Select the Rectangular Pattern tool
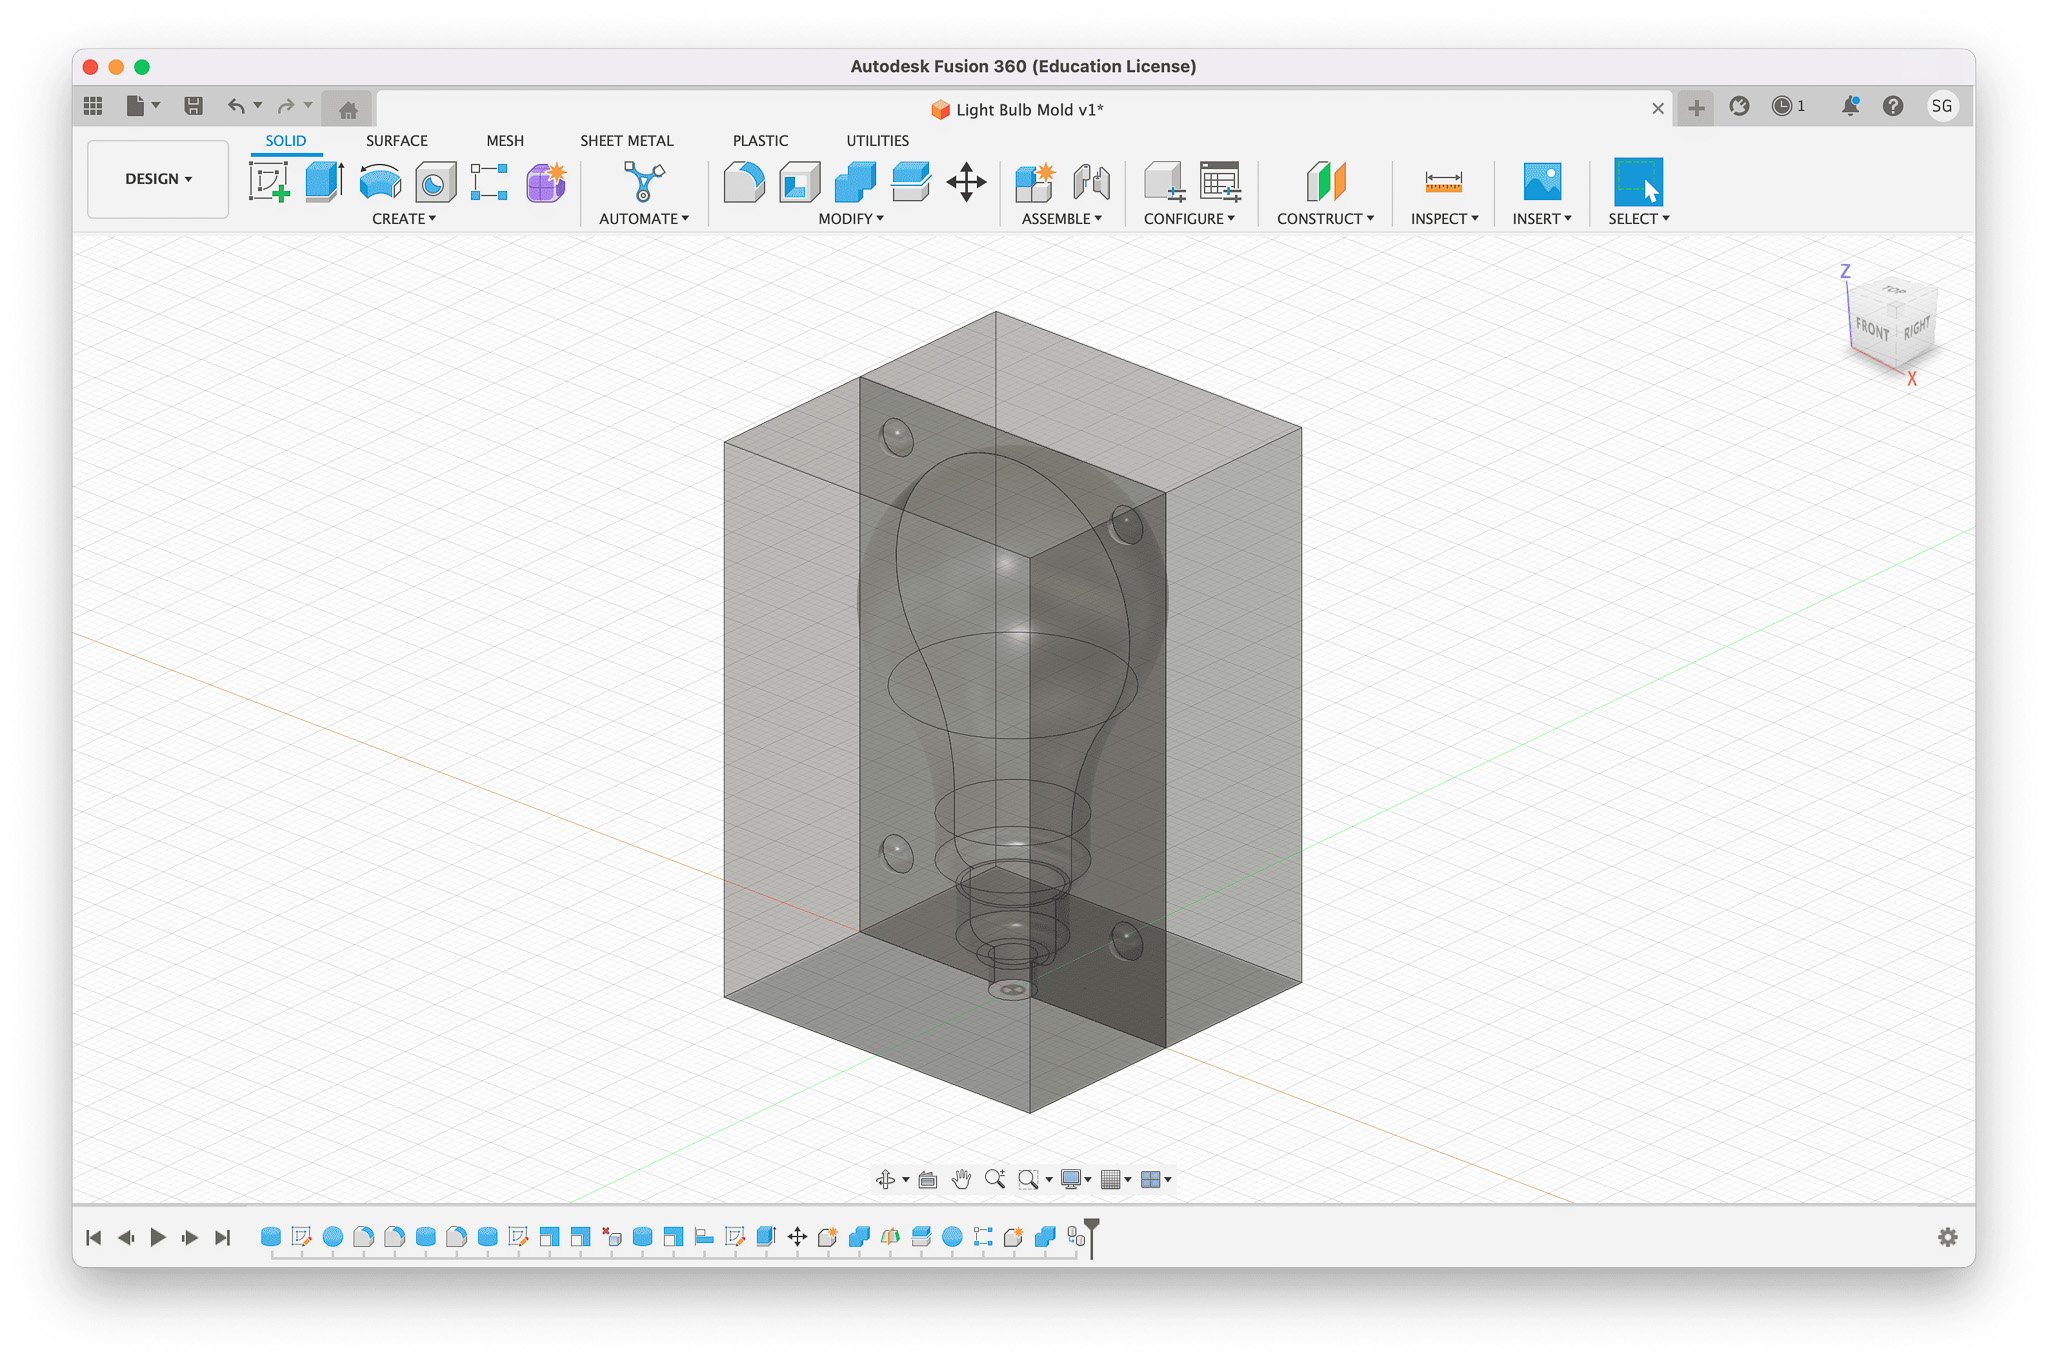This screenshot has height=1363, width=2048. point(489,182)
